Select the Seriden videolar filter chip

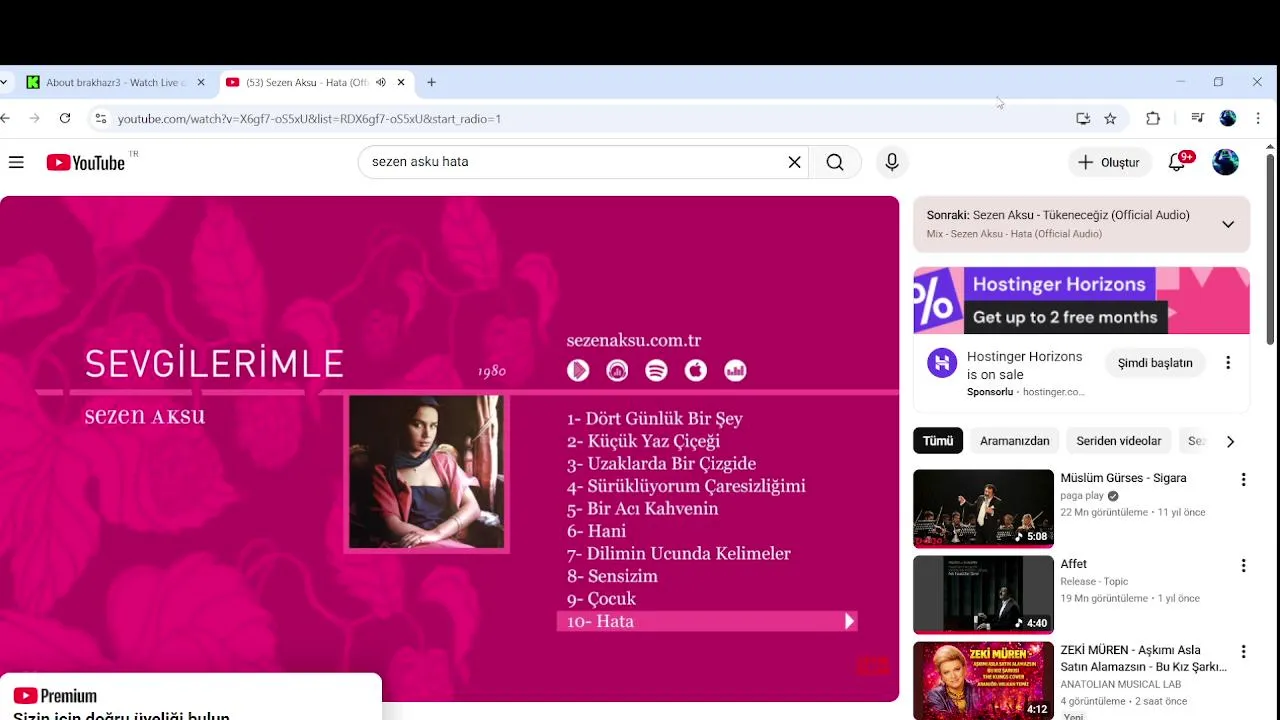click(1118, 441)
